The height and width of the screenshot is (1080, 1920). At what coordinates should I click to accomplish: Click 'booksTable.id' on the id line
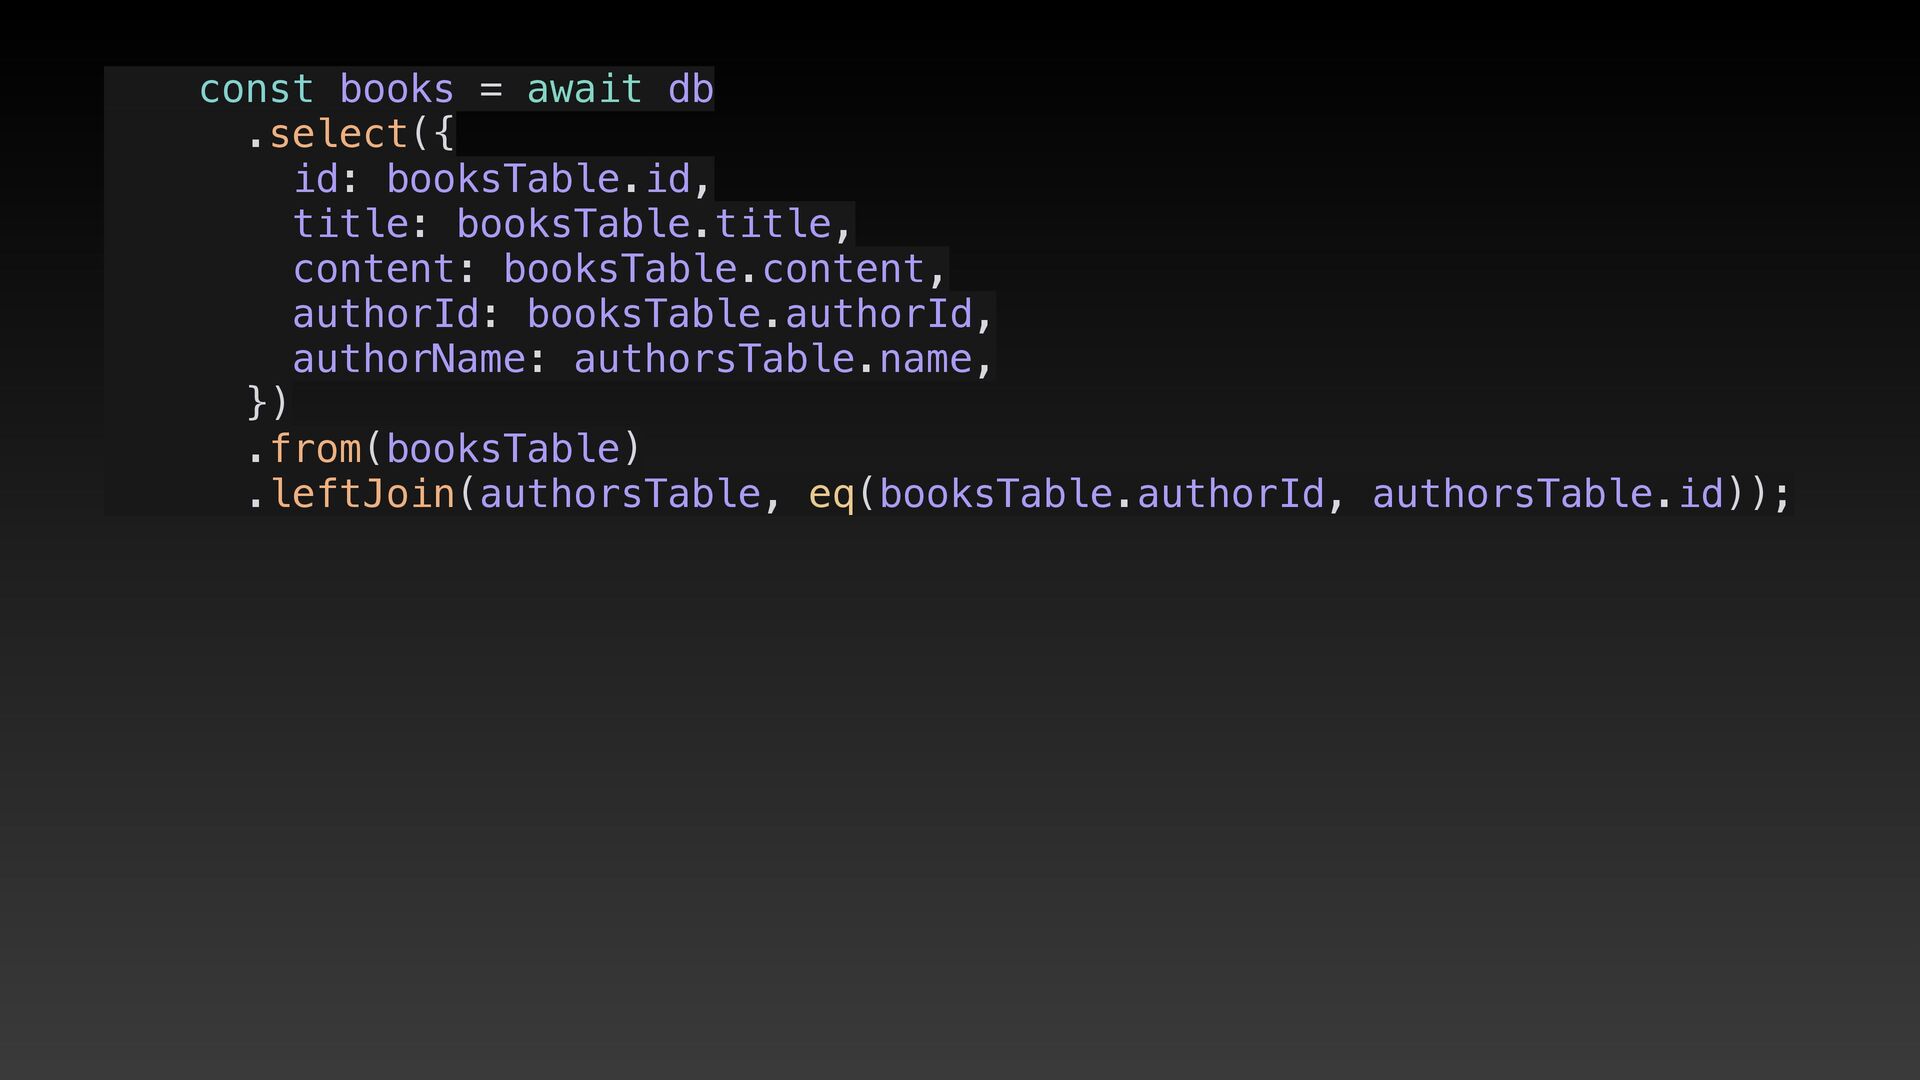(538, 180)
